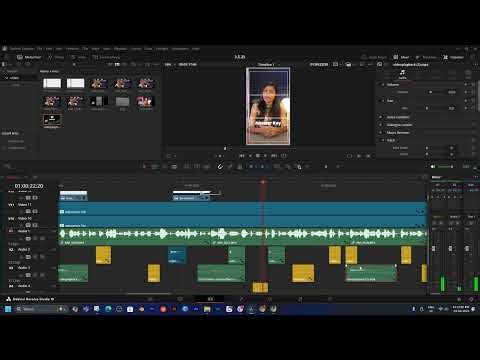
Task: Toggle the loop playback icon
Action: pos(284,156)
